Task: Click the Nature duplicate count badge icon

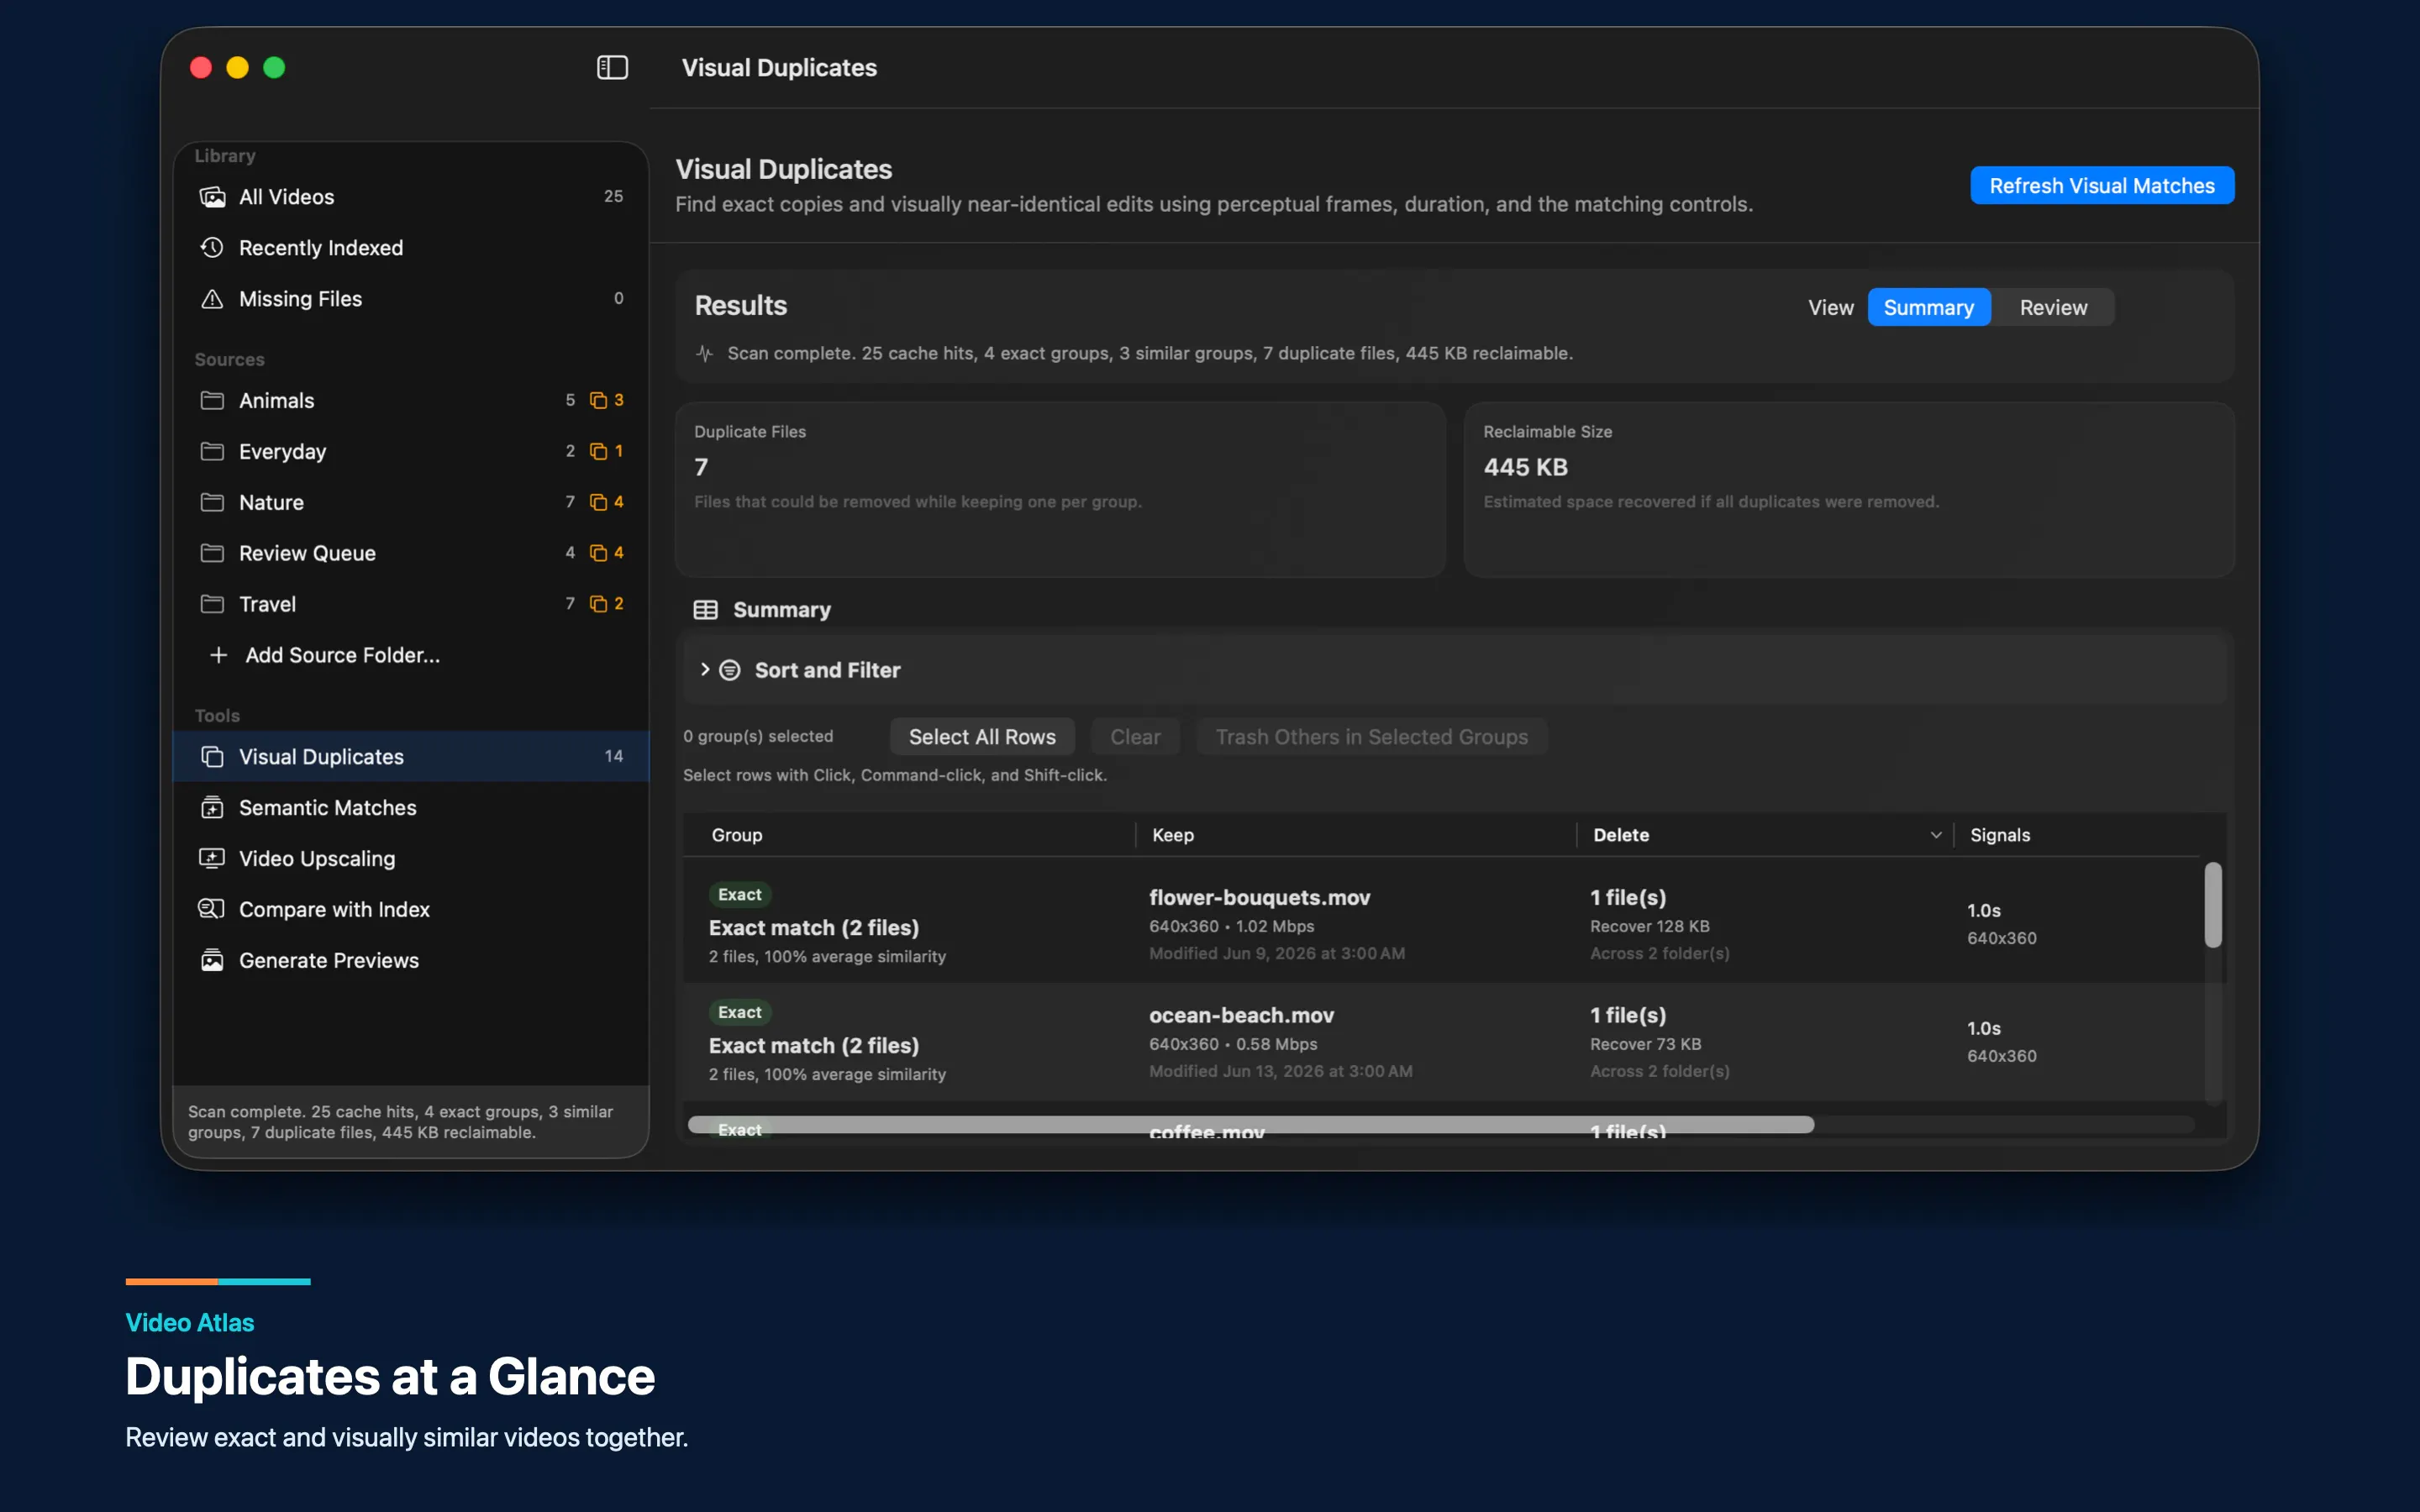Action: (598, 502)
